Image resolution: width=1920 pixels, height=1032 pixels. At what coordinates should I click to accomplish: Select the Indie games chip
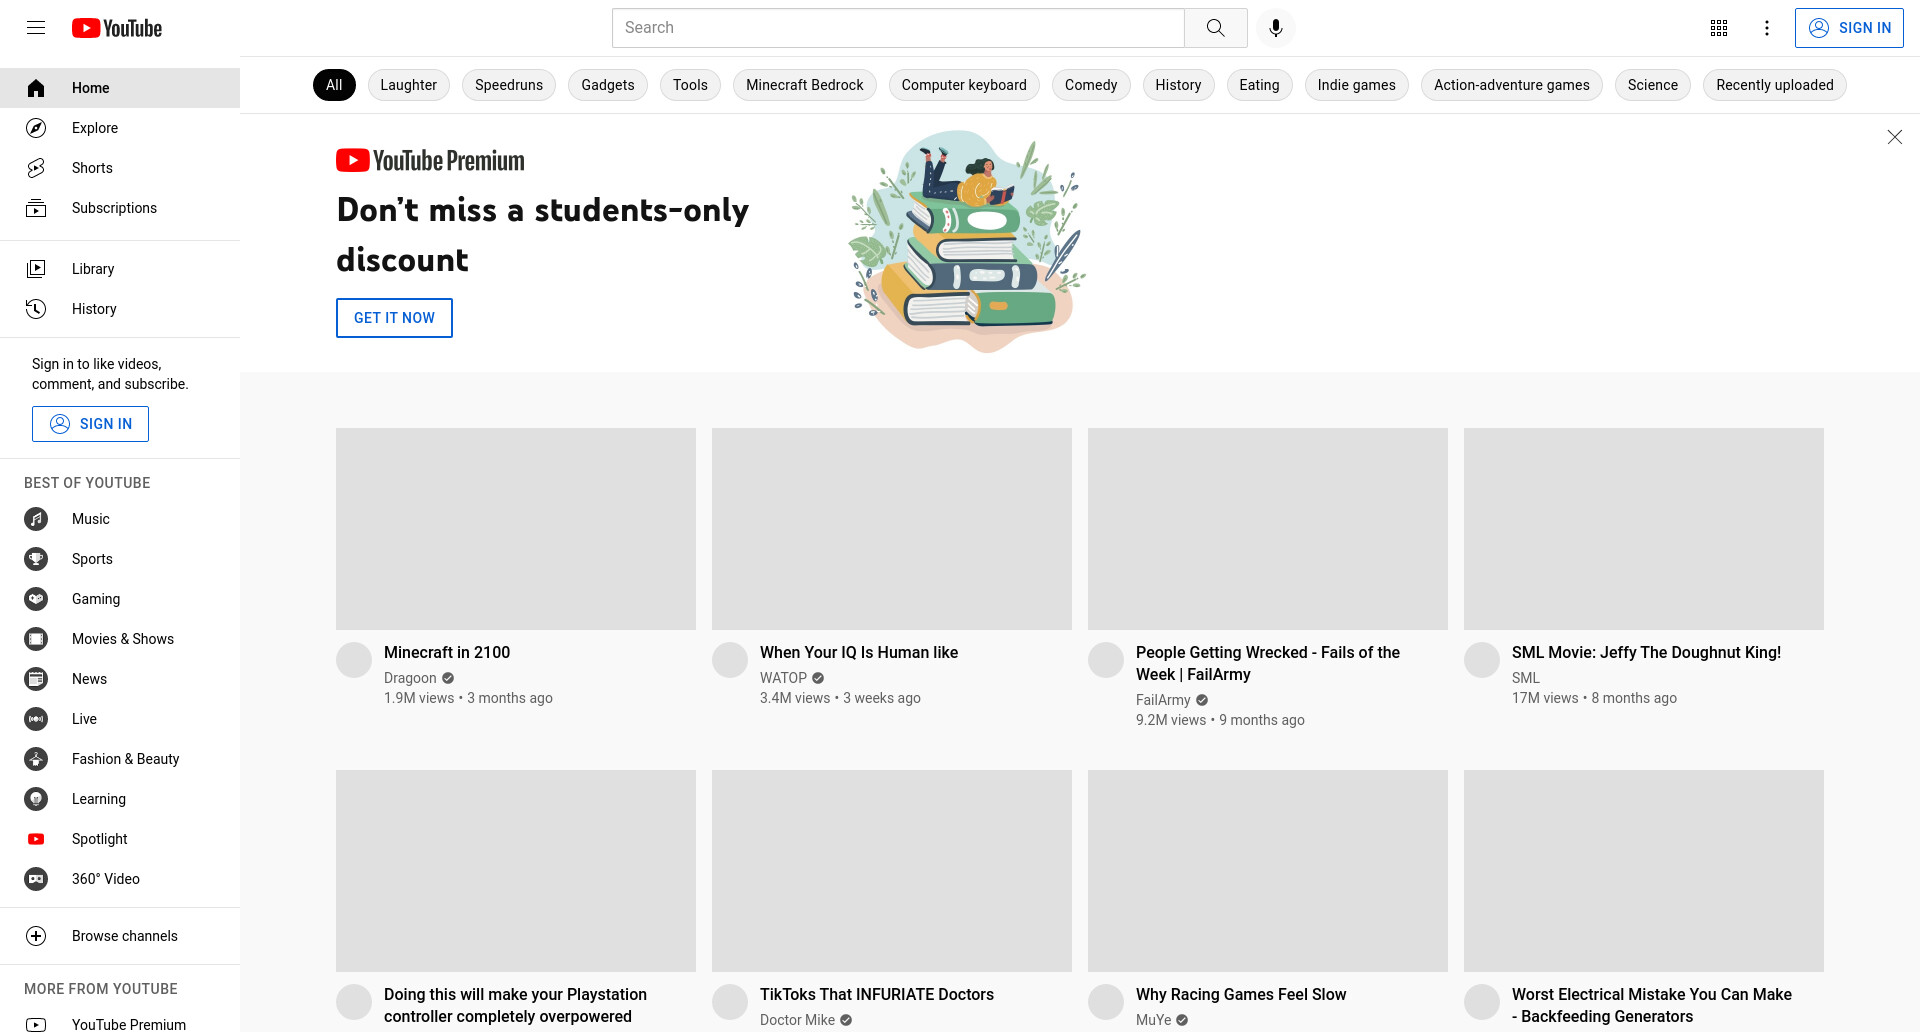click(1356, 85)
